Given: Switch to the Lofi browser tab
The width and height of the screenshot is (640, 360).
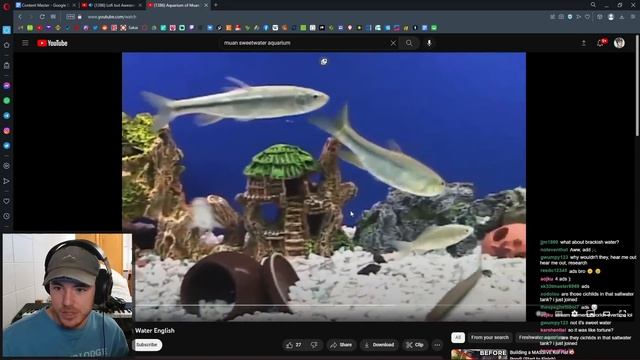Looking at the screenshot, I should pyautogui.click(x=111, y=5).
